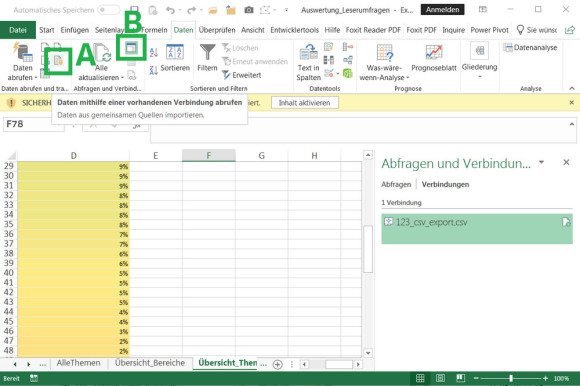
Task: Toggle Automatisches Speichern switch
Action: 109,10
